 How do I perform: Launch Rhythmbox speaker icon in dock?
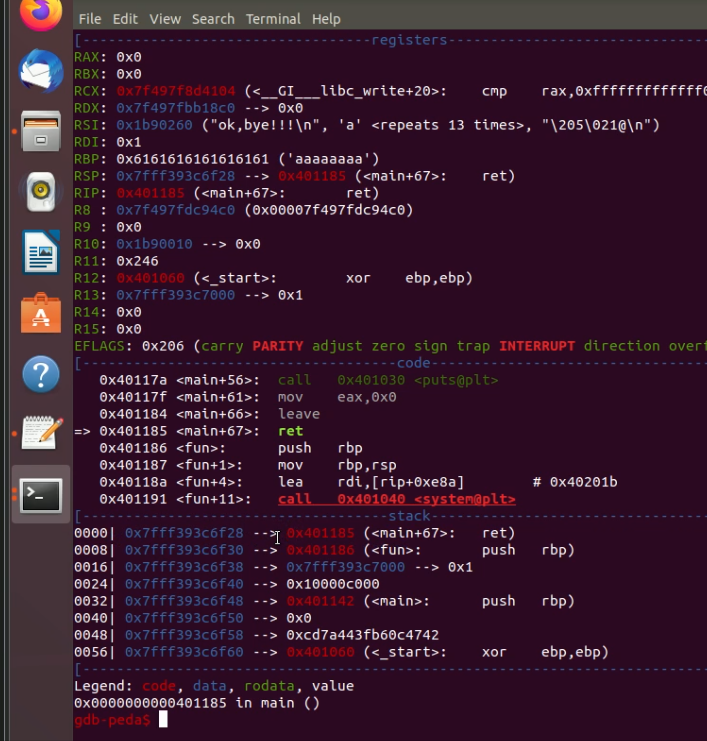tap(40, 191)
